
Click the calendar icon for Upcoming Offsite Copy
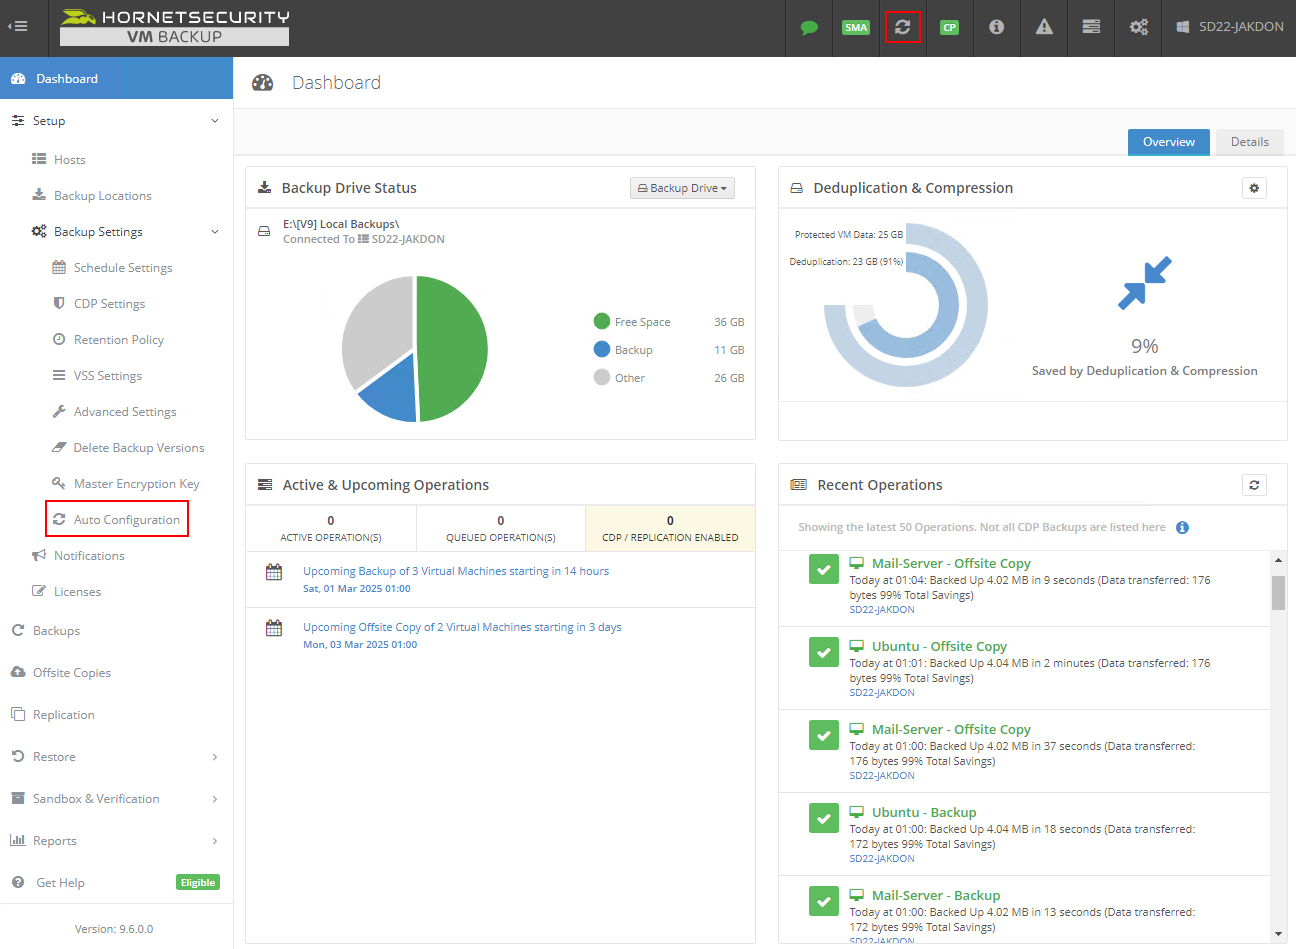274,628
